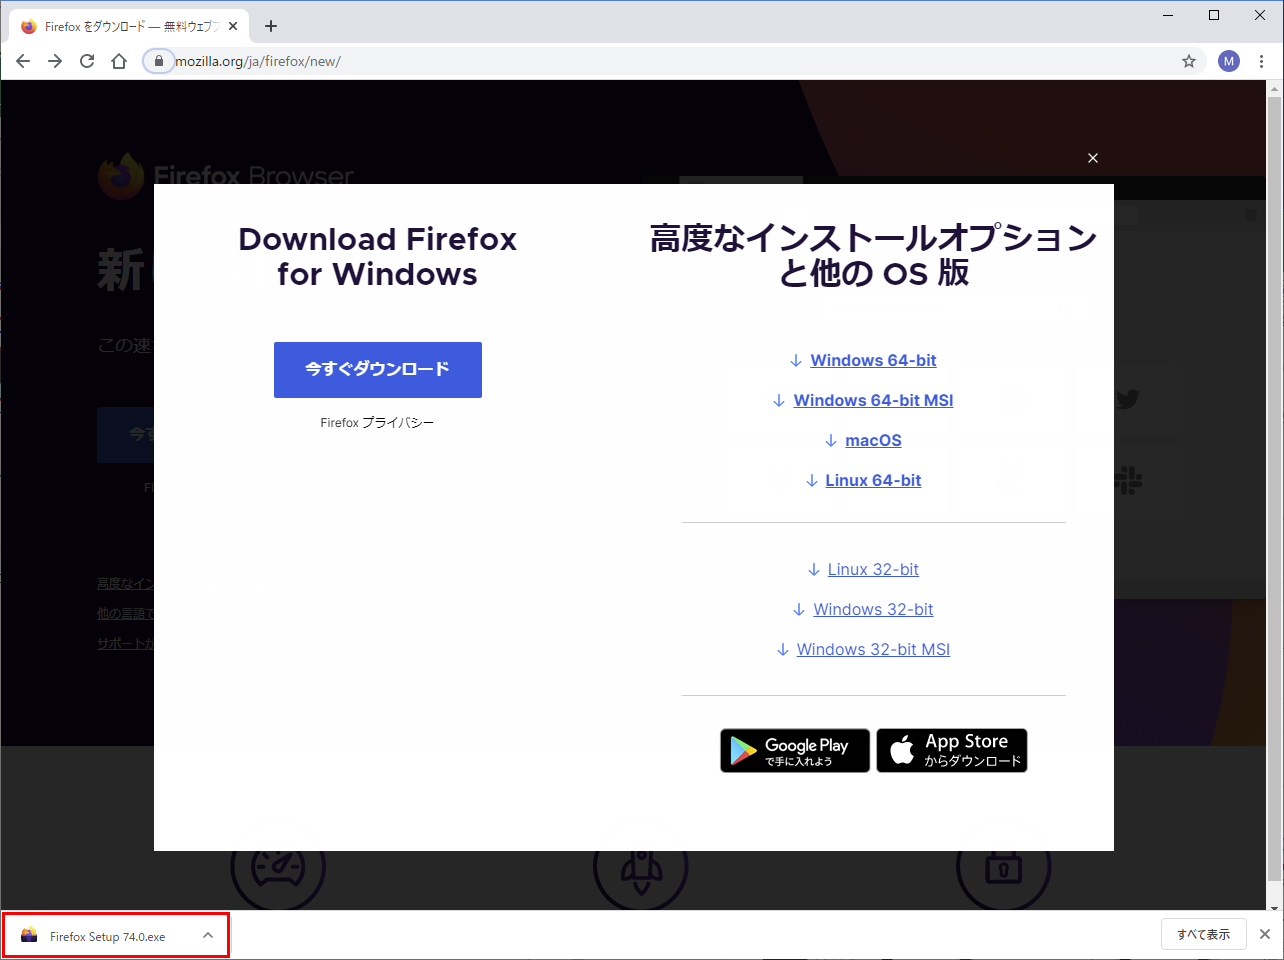Open a new tab with the plus button
1284x960 pixels.
point(271,26)
